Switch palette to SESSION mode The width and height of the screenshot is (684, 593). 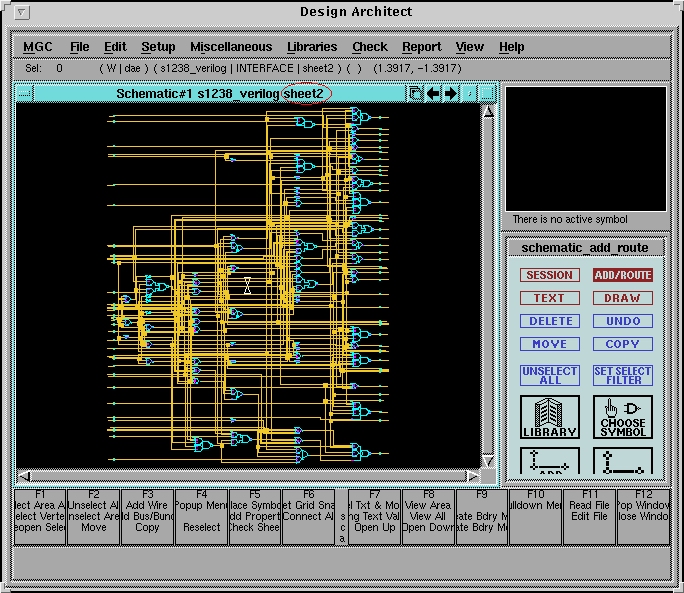549,275
